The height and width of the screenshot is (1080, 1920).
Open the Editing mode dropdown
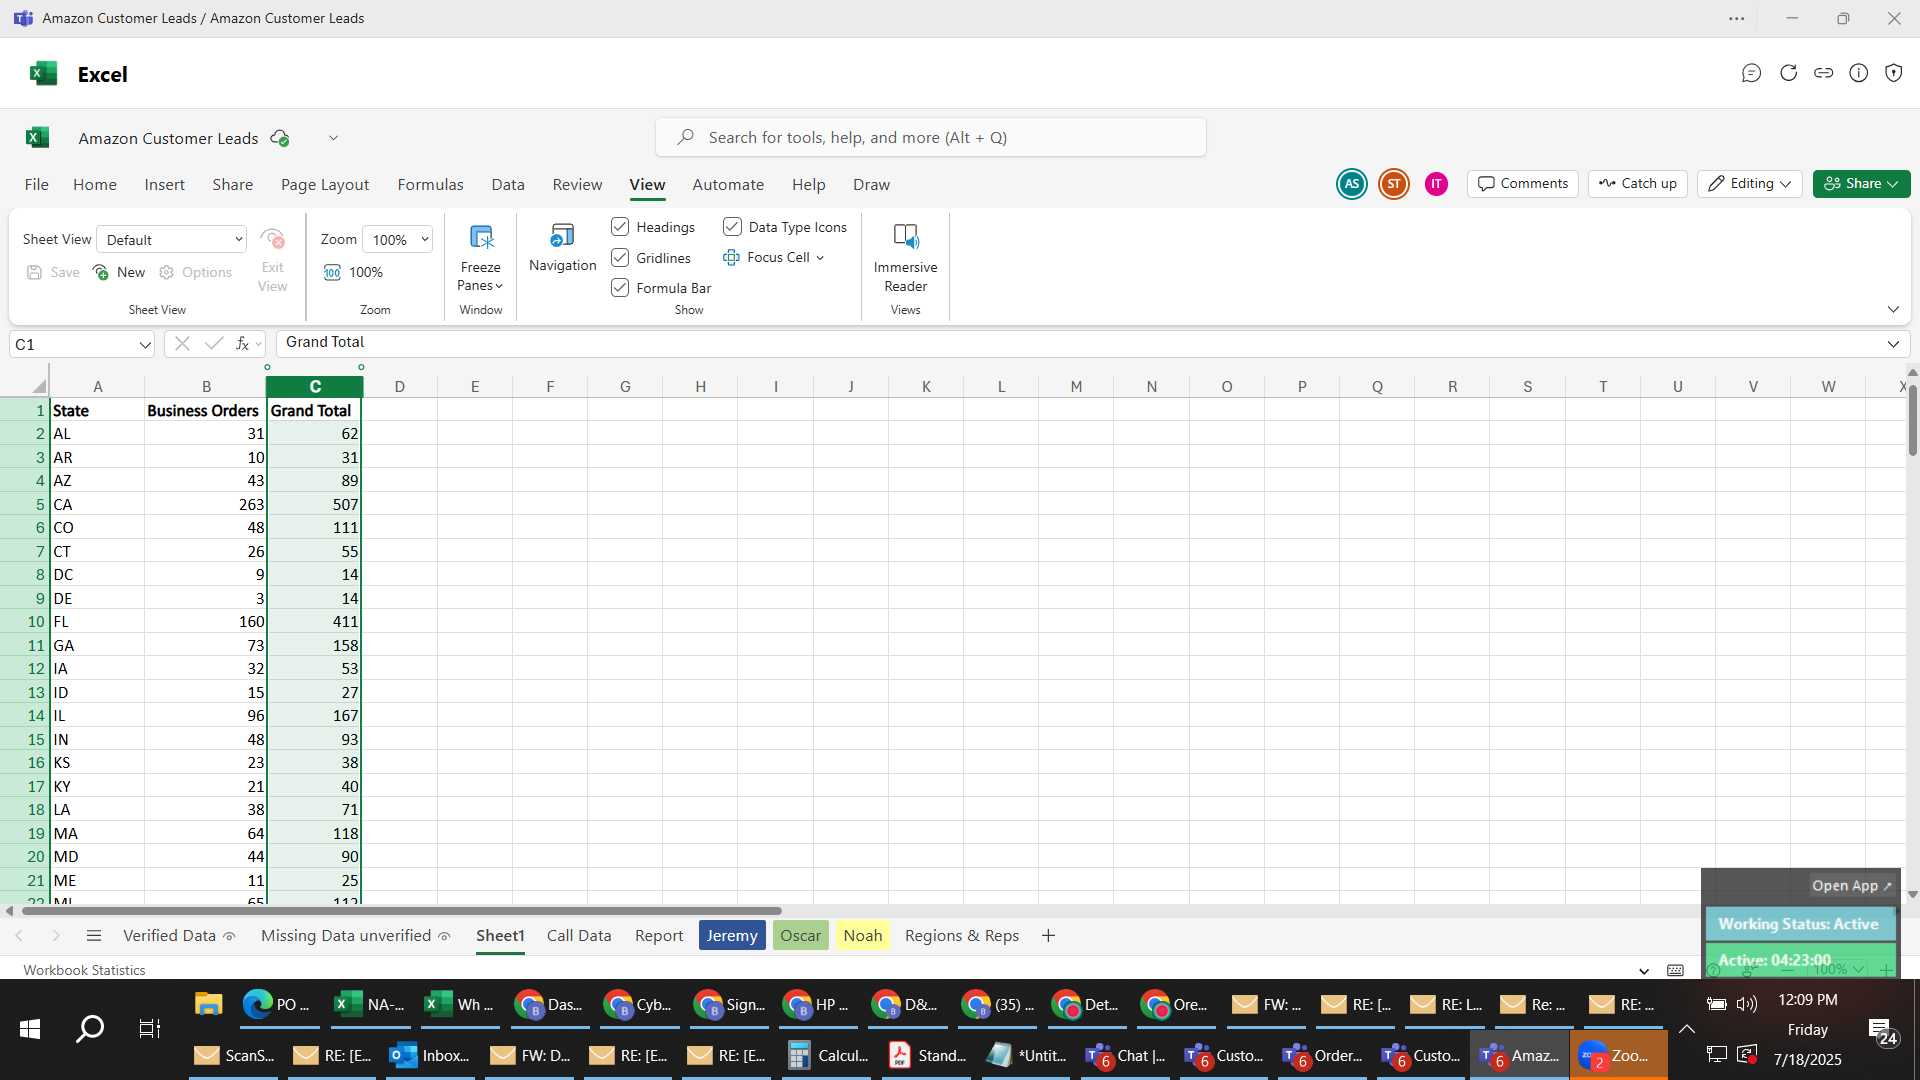[x=1749, y=184]
